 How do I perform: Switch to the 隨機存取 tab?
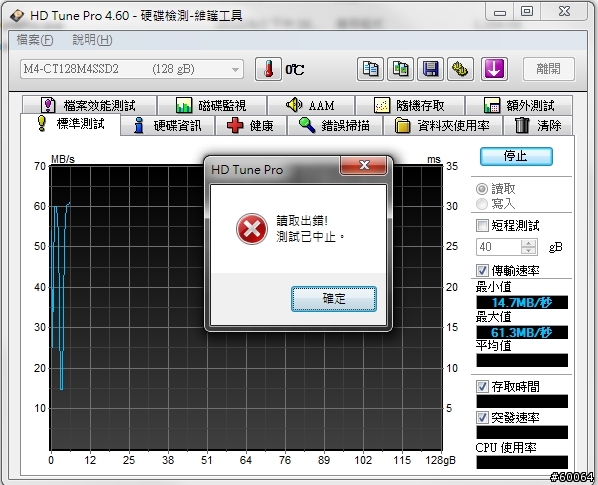410,105
